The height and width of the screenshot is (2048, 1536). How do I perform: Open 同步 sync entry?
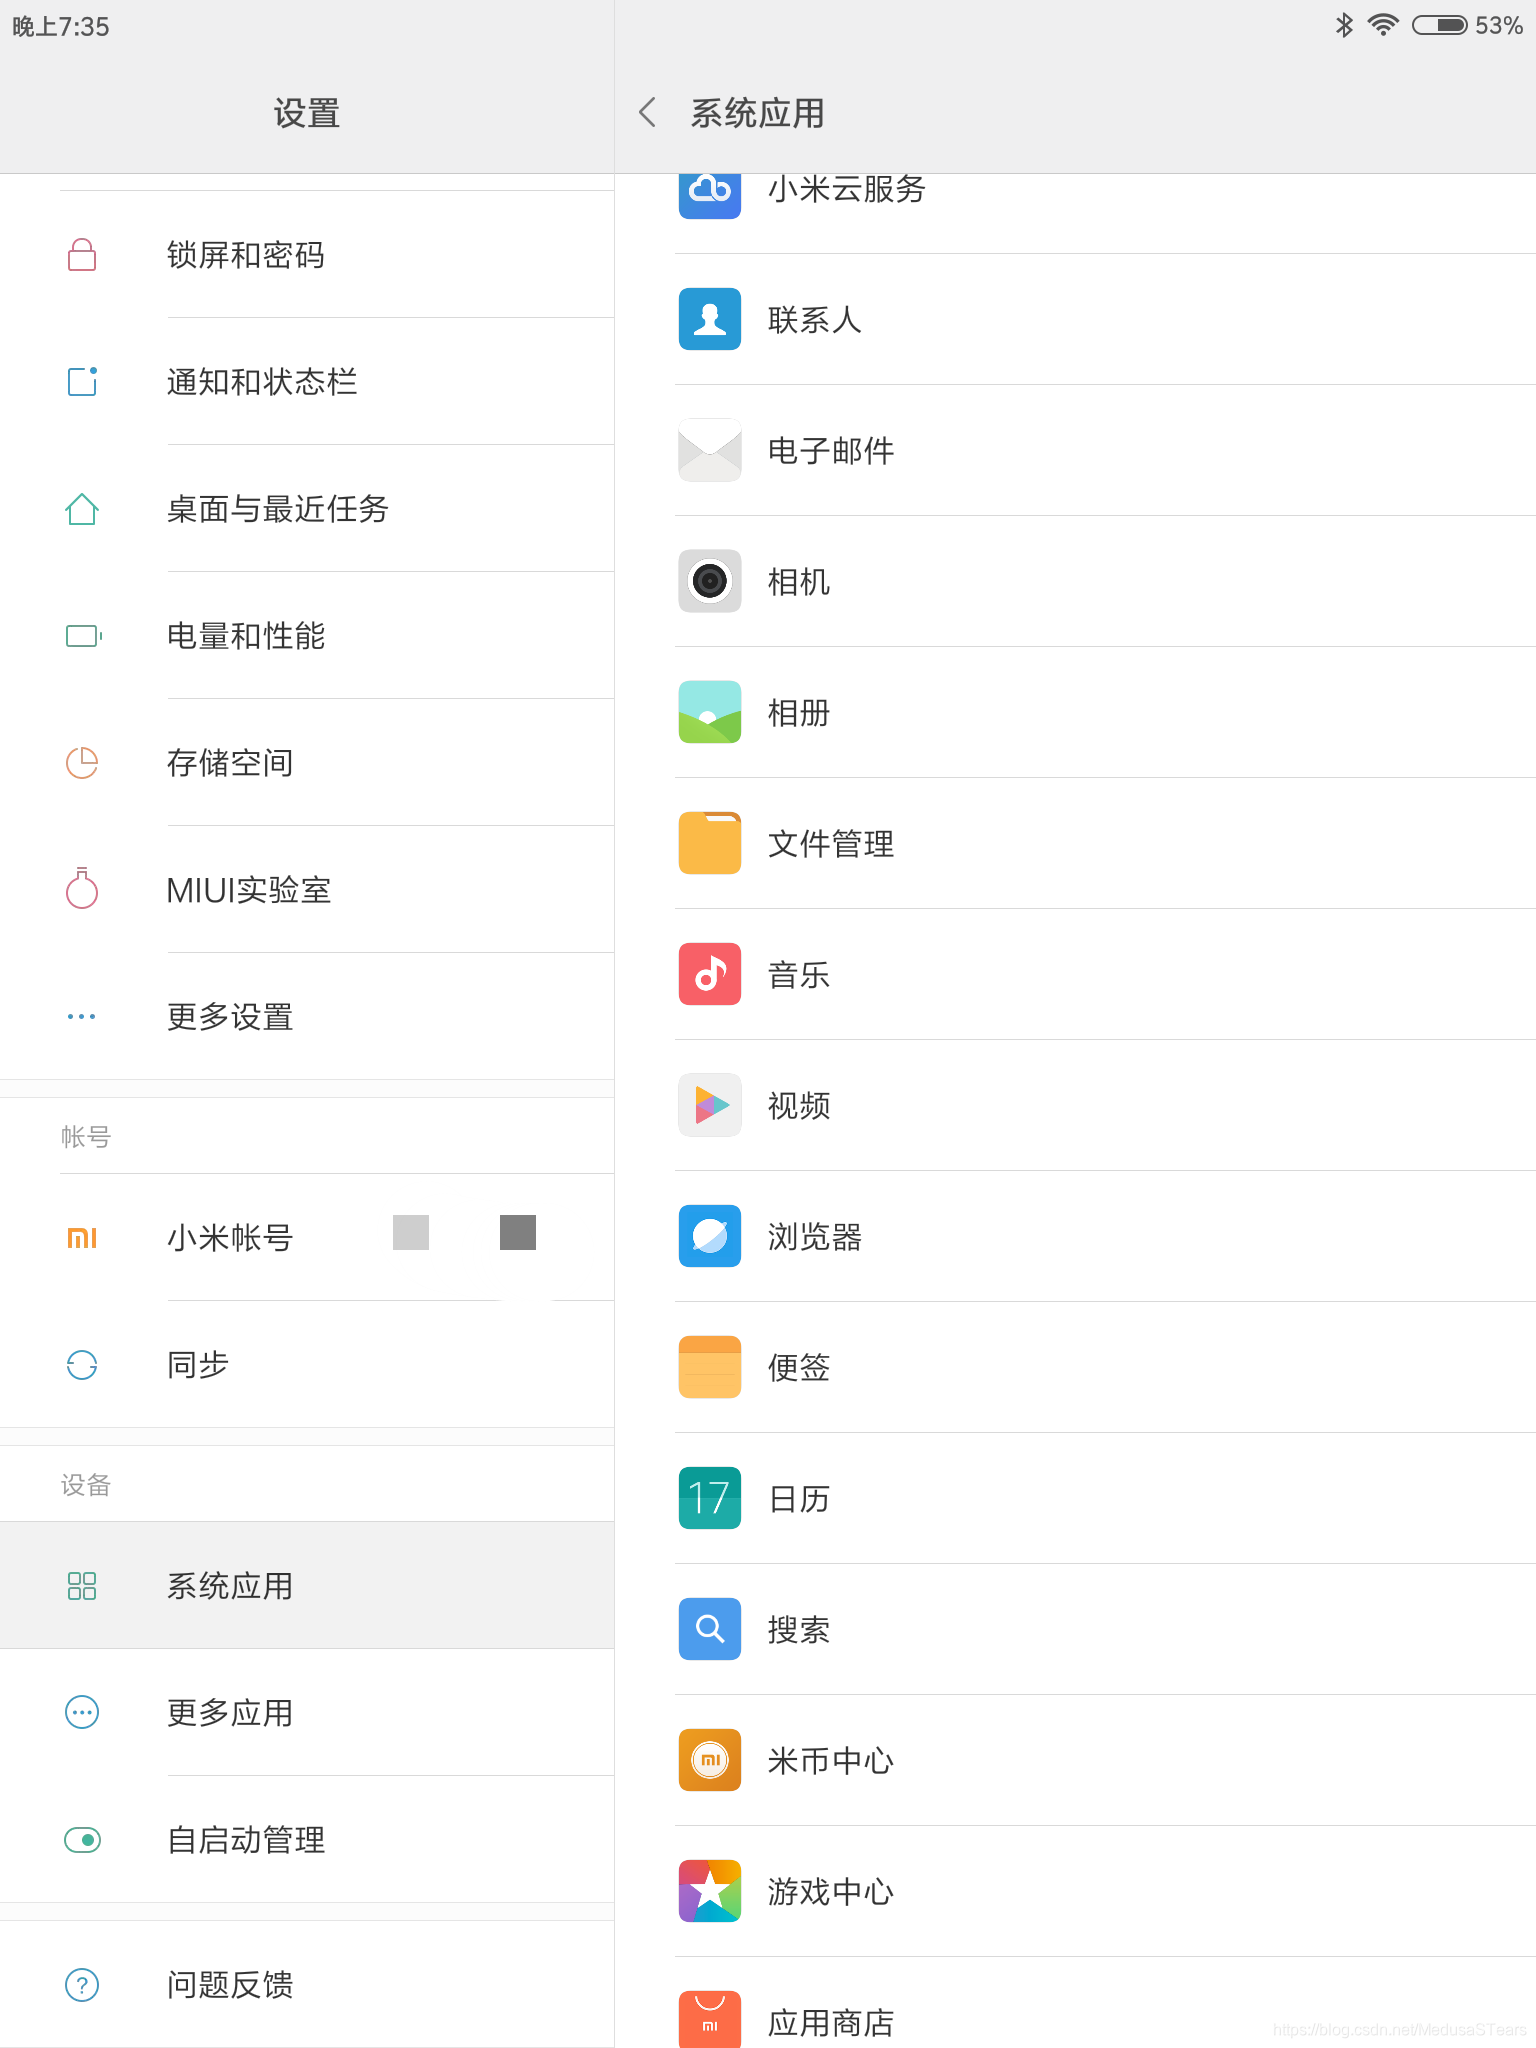point(307,1365)
